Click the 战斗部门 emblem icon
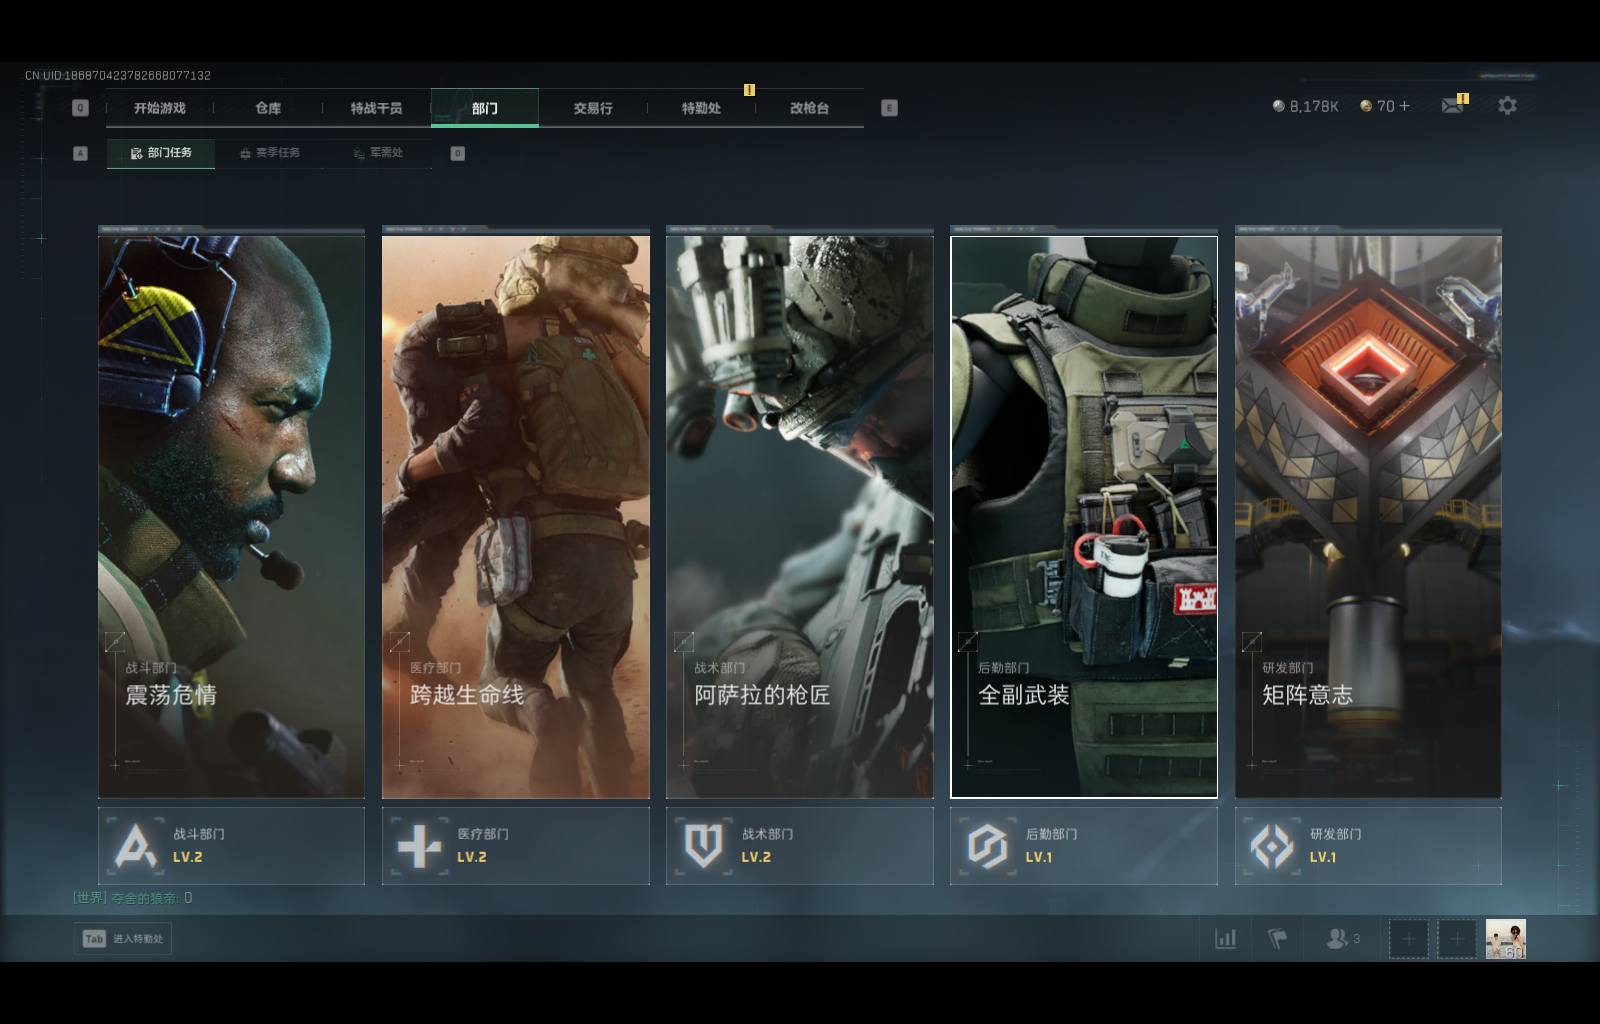 (x=135, y=846)
